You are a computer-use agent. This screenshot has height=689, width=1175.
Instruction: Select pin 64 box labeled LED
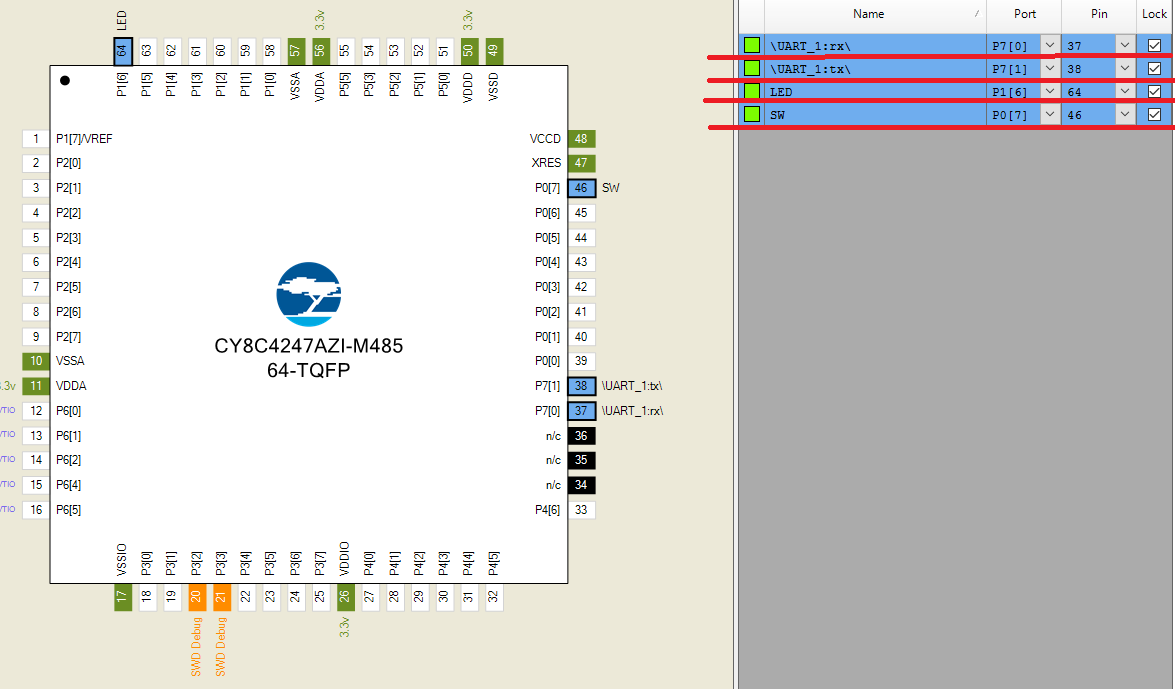tap(122, 51)
